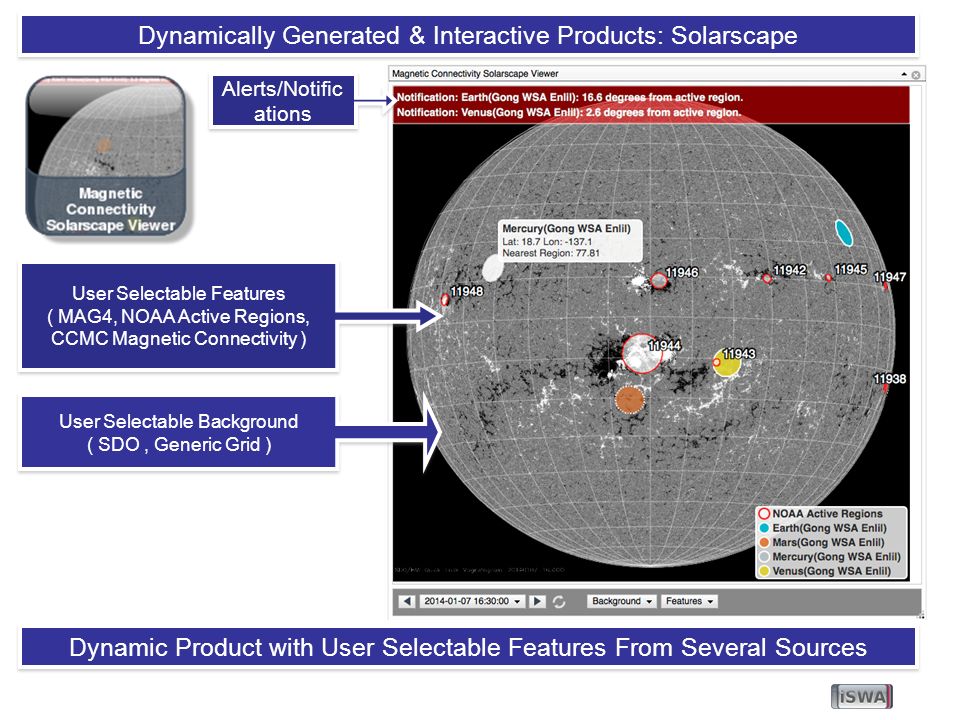Select active region marker 11946
This screenshot has width=960, height=720.
(658, 280)
